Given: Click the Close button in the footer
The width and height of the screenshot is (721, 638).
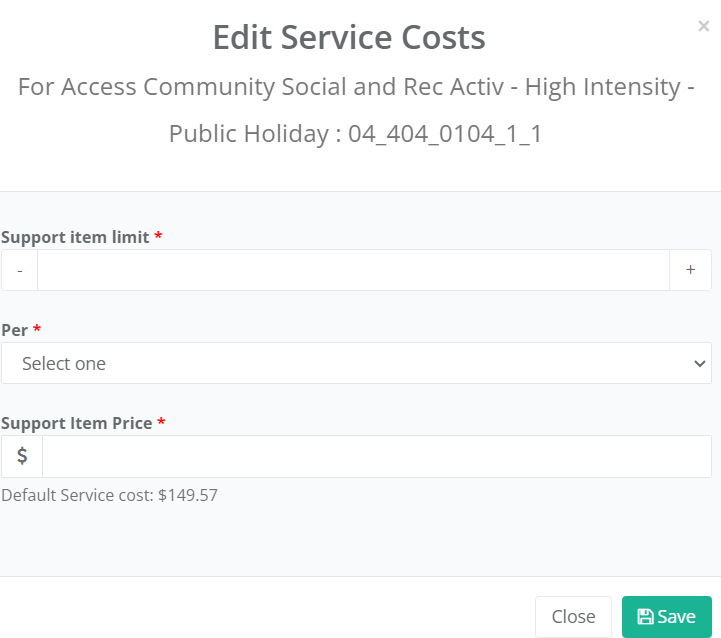Looking at the screenshot, I should point(573,616).
